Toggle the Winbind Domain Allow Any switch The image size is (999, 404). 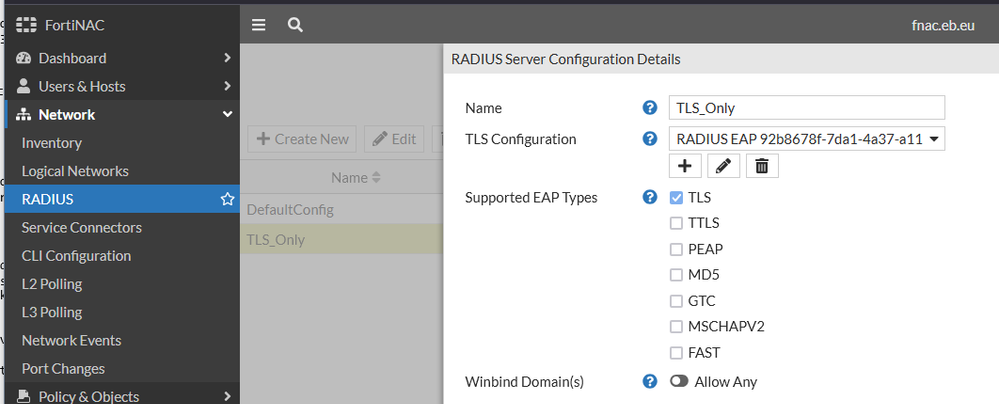pyautogui.click(x=679, y=381)
